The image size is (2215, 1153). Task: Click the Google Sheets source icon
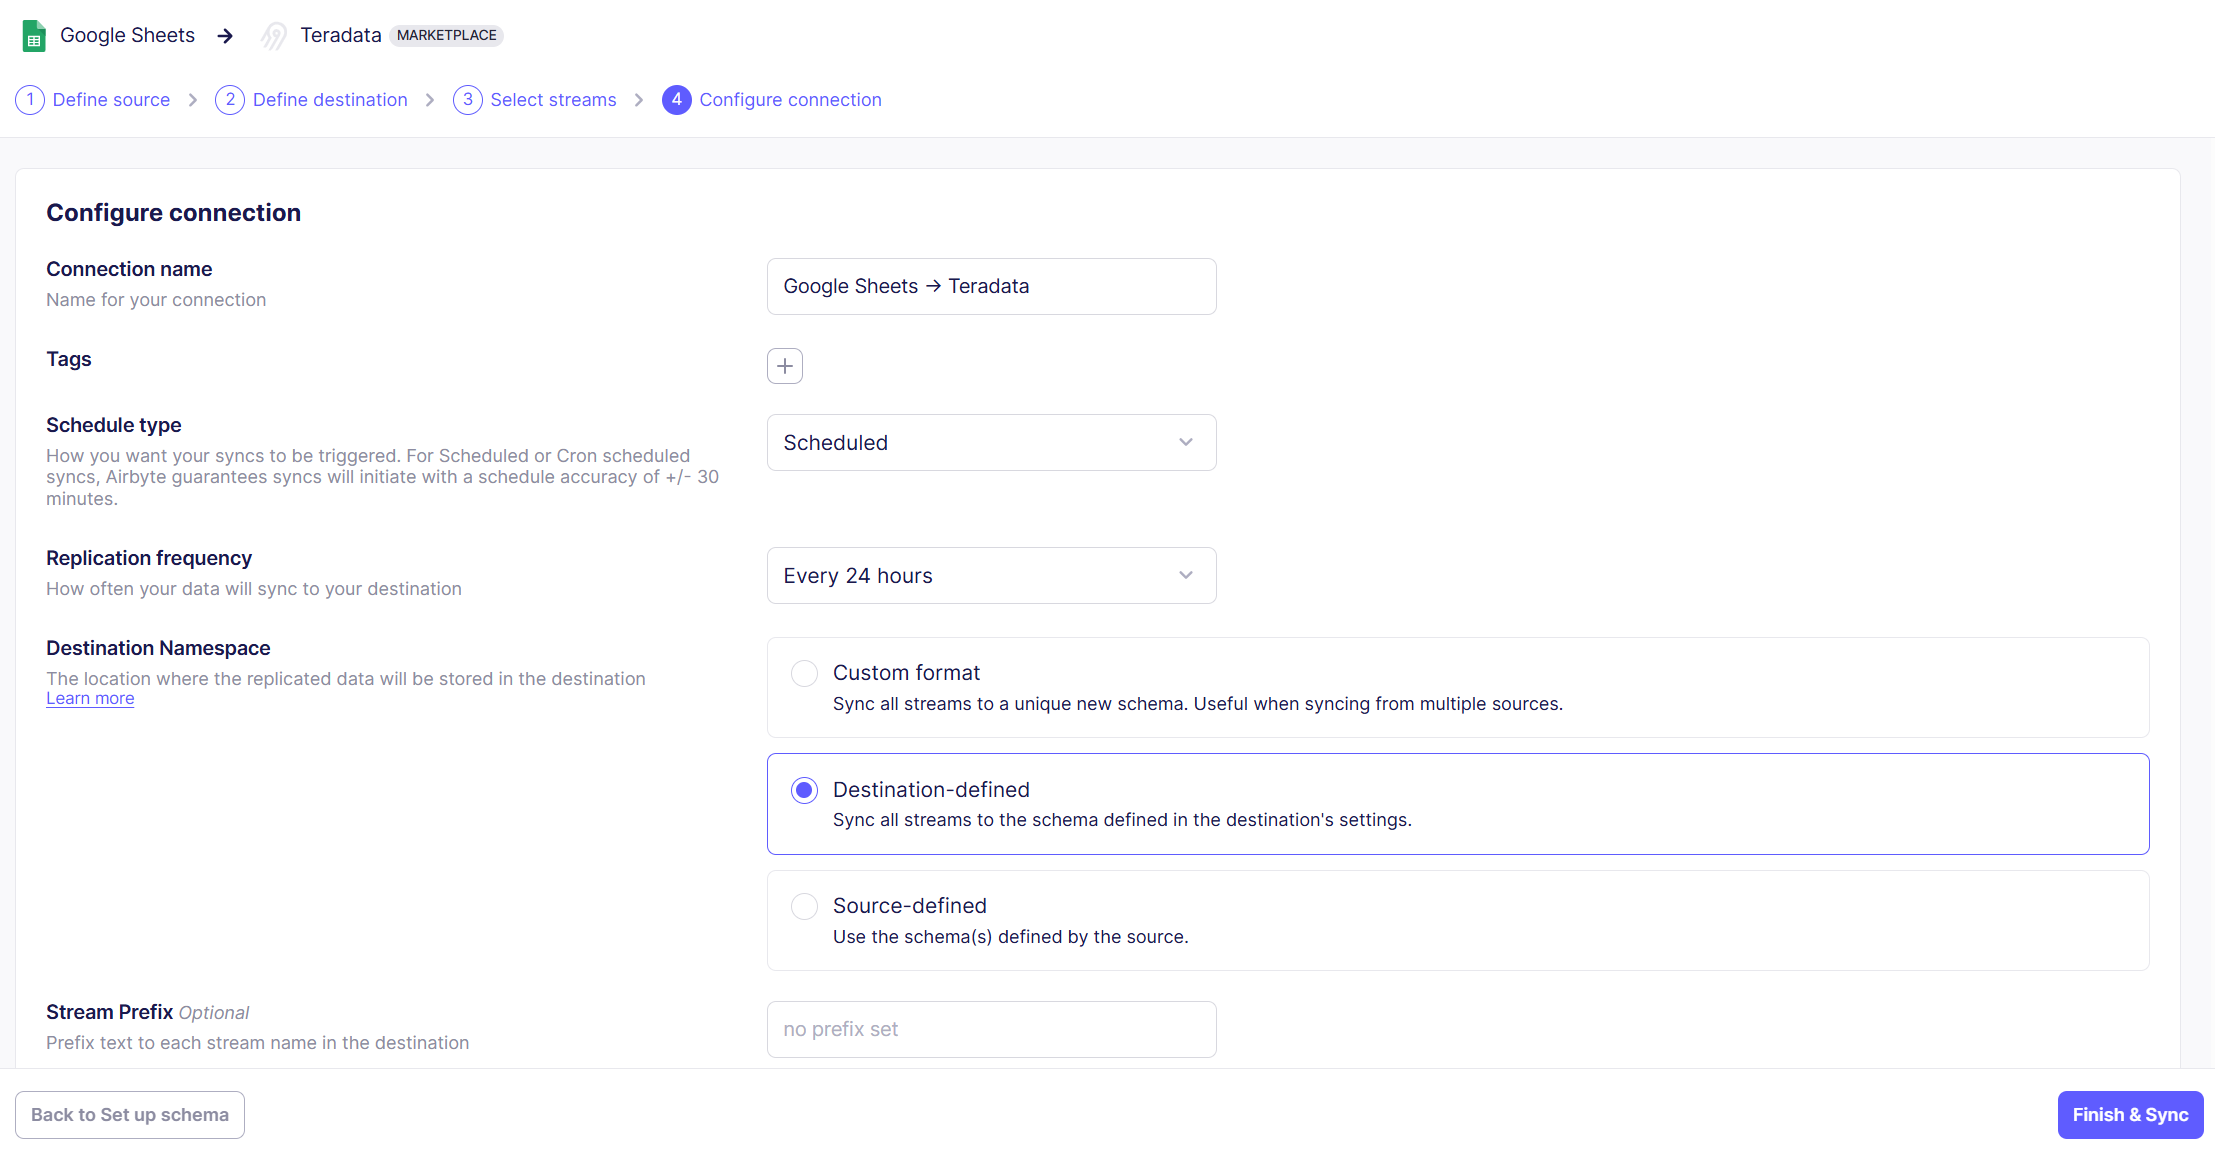pyautogui.click(x=34, y=36)
